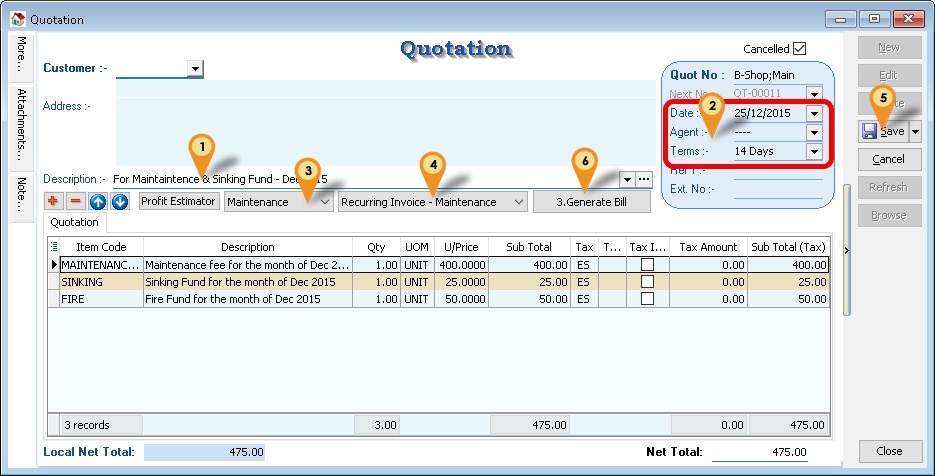This screenshot has height=476, width=935.
Task: Select the Quotation tab
Action: [75, 222]
